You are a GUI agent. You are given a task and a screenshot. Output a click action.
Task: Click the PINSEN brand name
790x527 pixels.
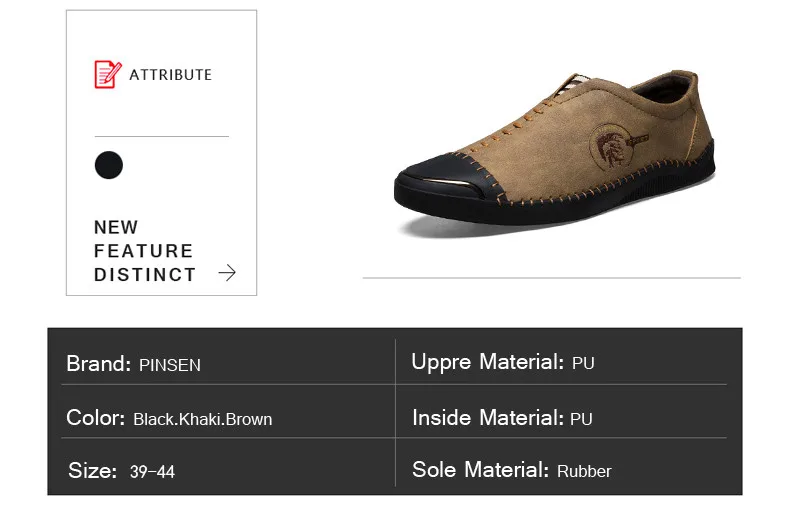point(170,365)
